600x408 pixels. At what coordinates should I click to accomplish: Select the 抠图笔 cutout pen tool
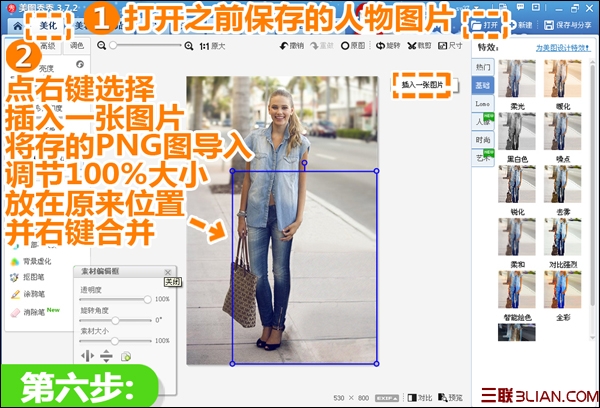[28, 277]
